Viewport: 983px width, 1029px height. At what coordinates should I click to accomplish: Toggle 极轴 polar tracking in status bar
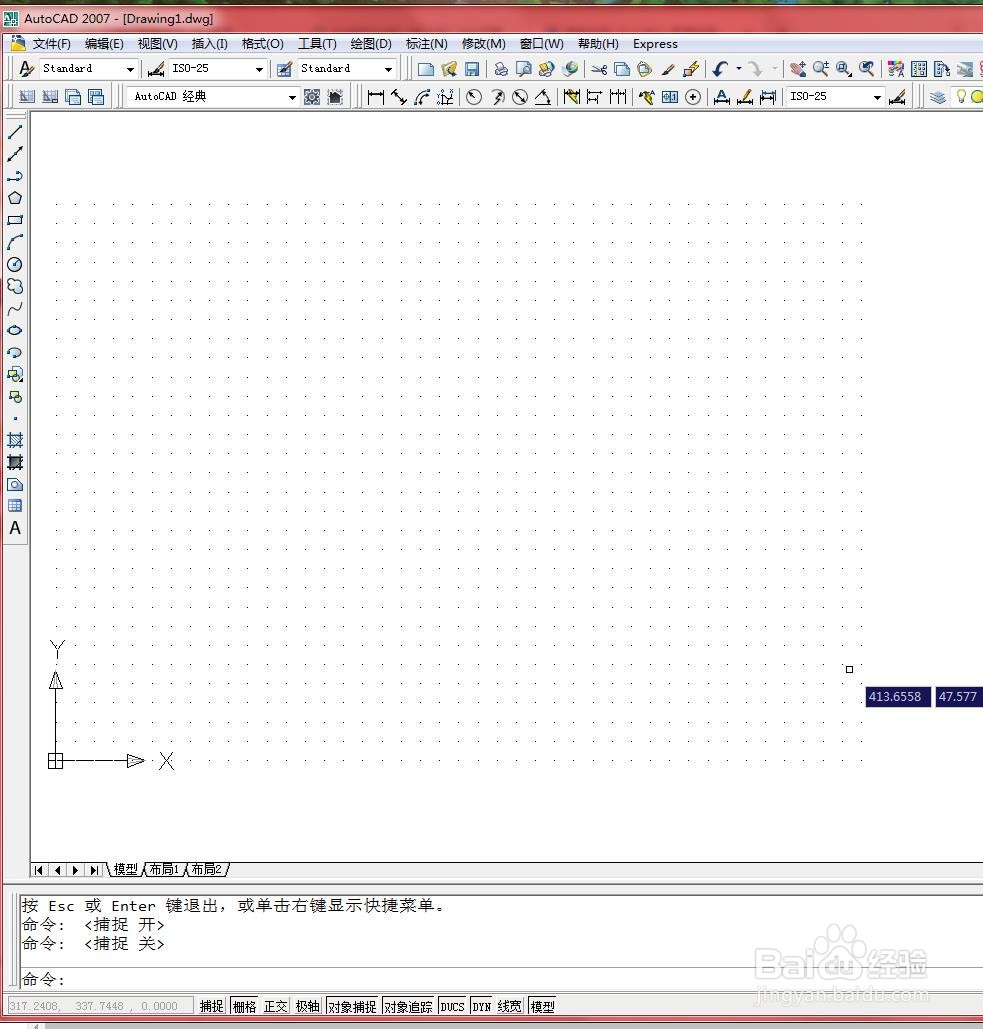pos(308,1006)
